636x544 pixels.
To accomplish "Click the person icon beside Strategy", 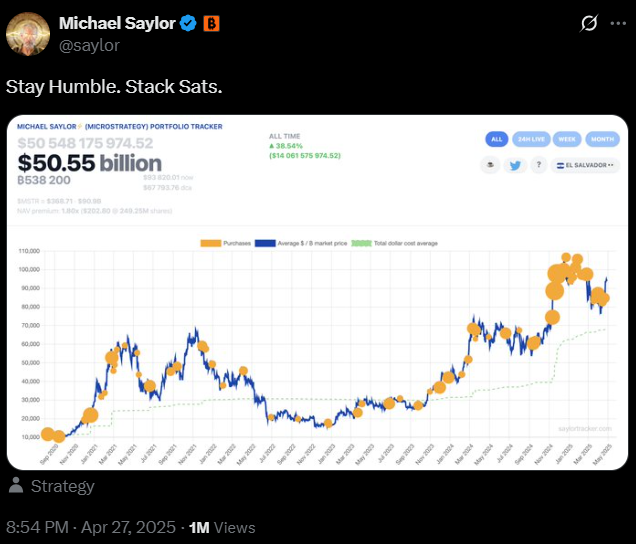I will tap(16, 485).
